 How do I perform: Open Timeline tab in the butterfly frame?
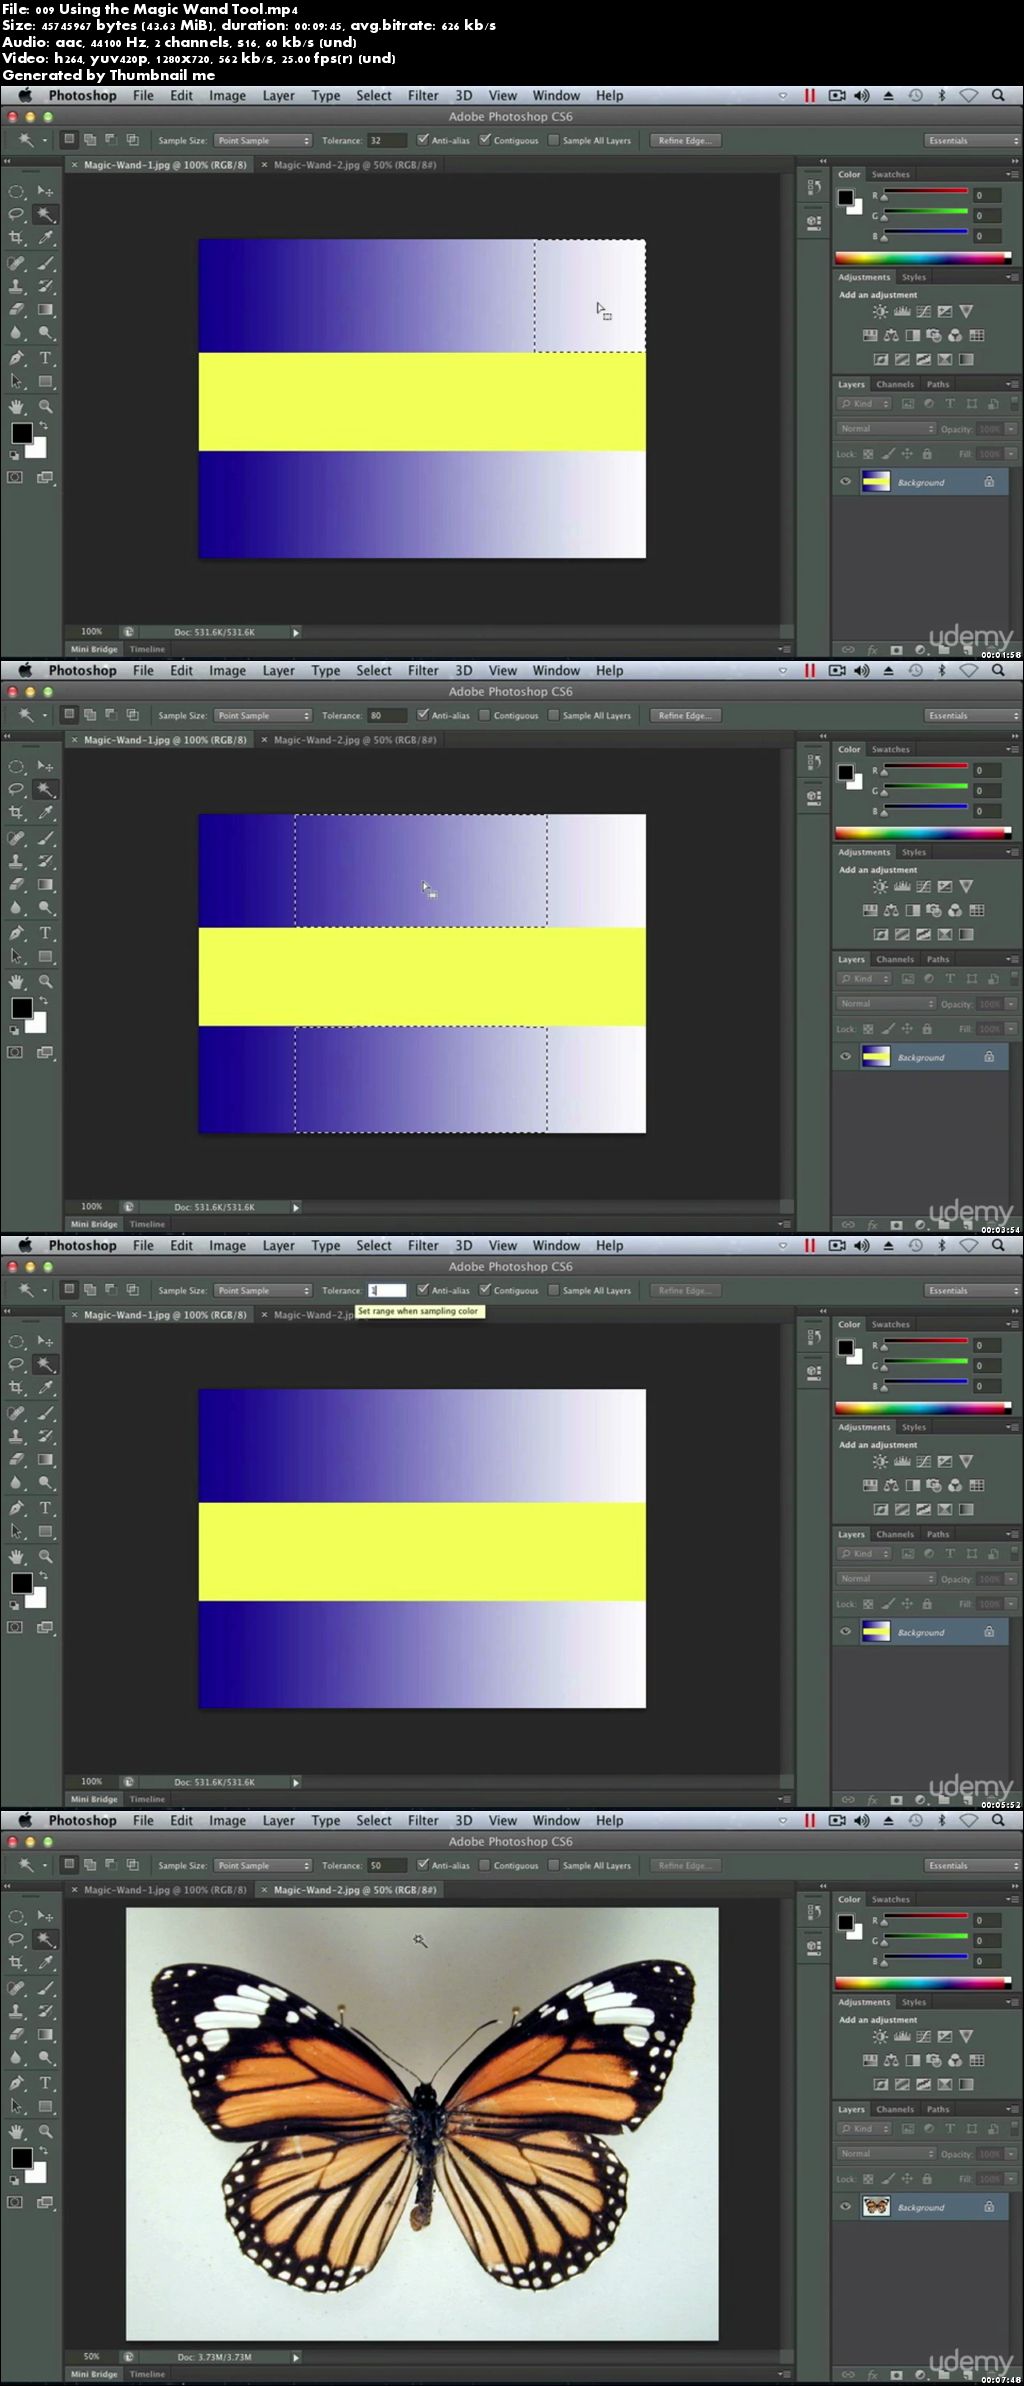tap(147, 2374)
